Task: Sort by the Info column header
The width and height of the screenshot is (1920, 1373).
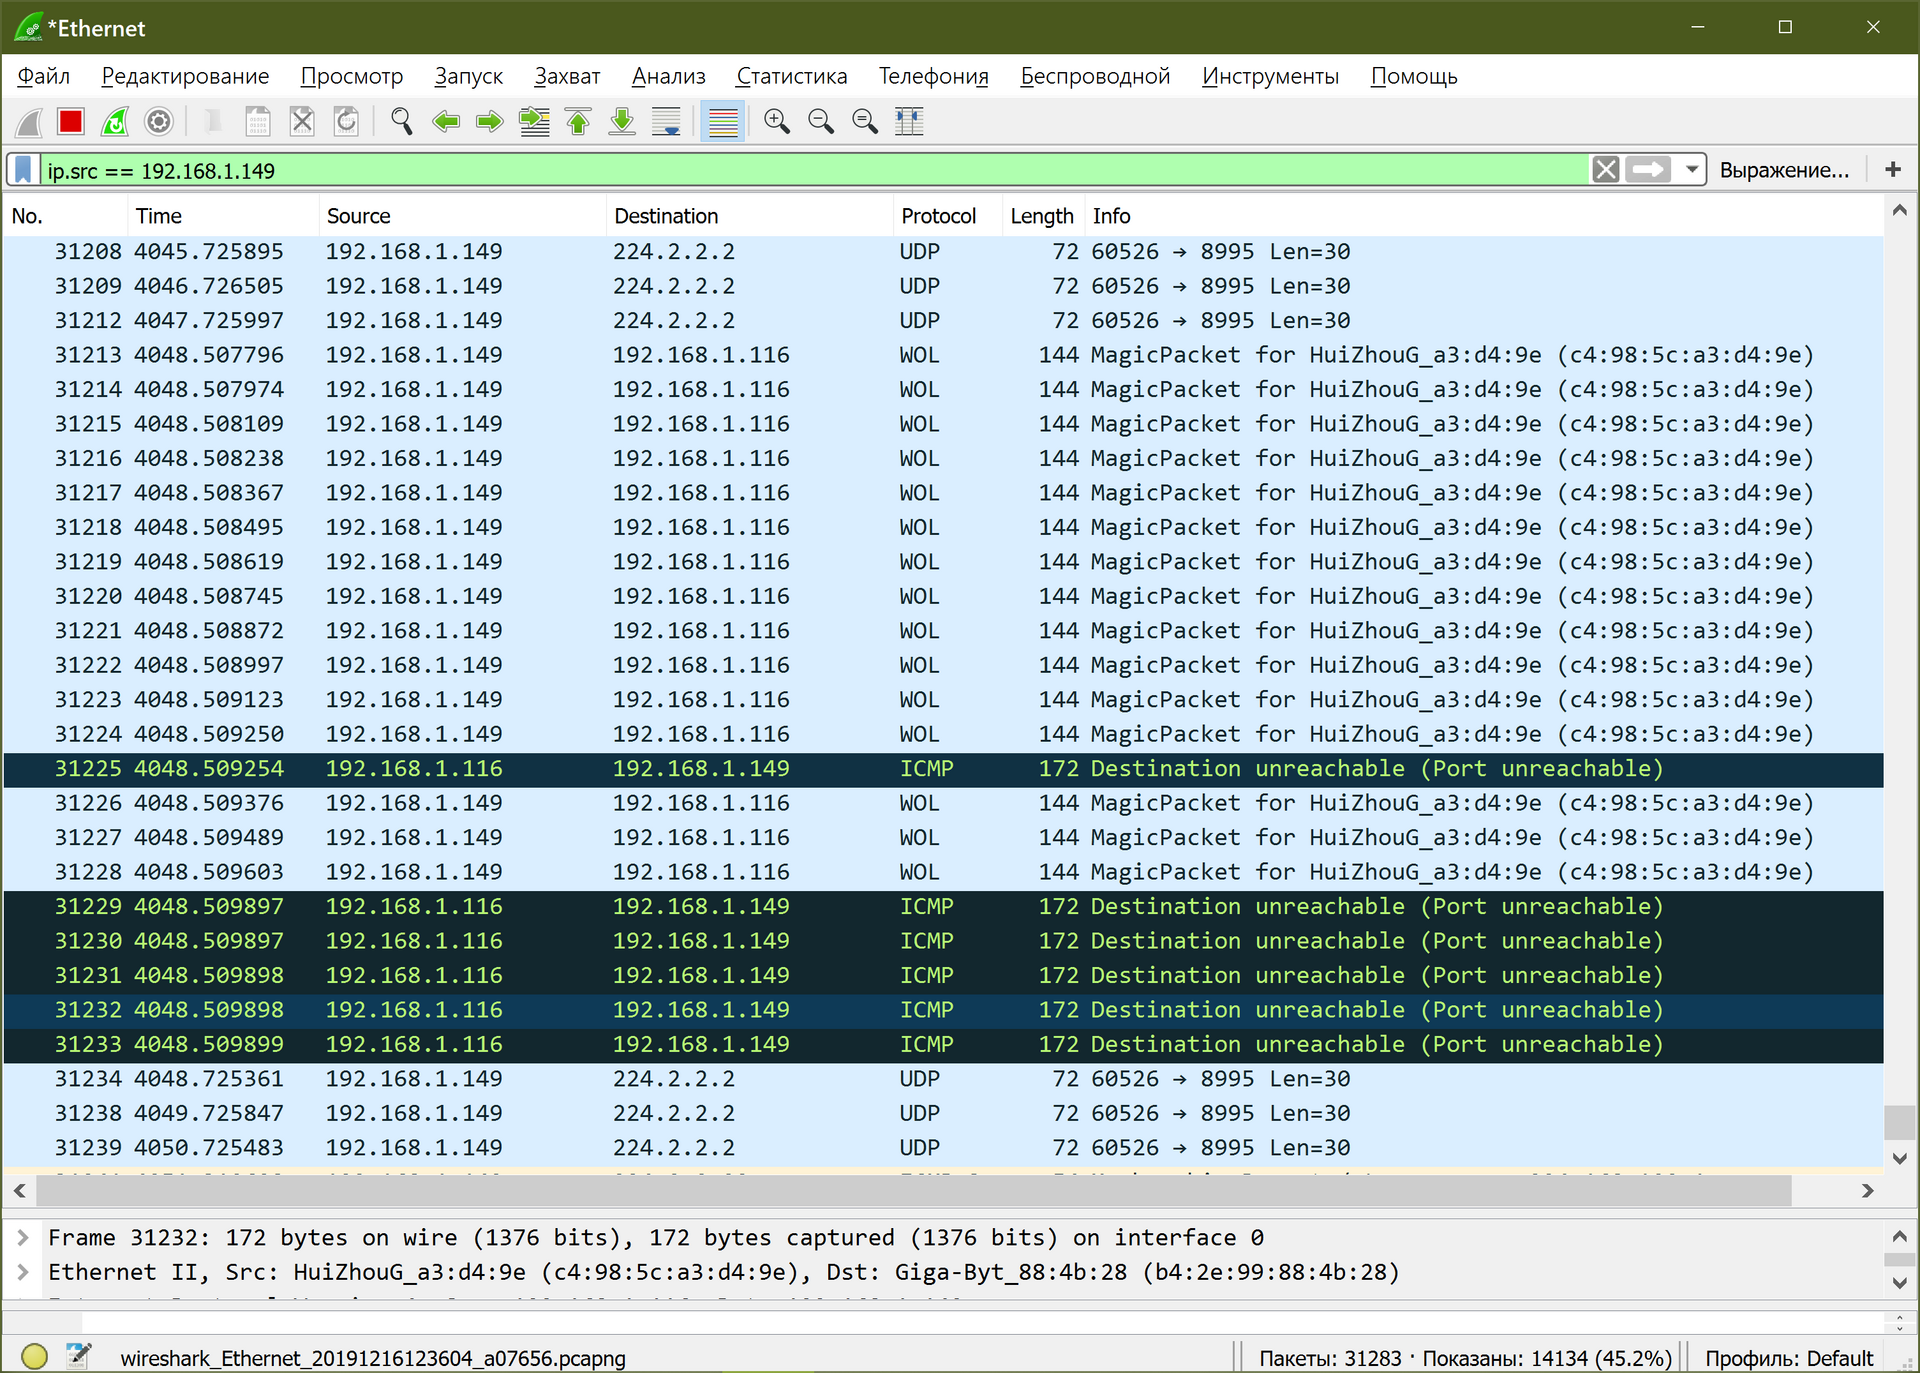Action: [x=1483, y=216]
